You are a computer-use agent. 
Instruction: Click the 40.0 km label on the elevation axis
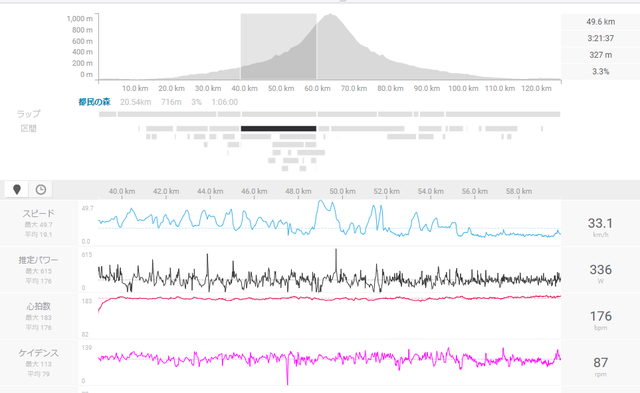tap(244, 88)
